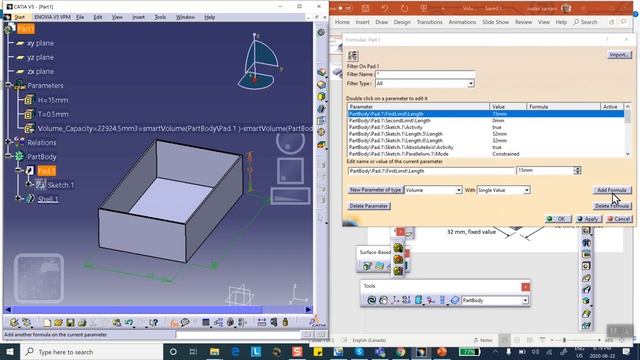Select Pad.1\SecondLimit\Length parameter row
This screenshot has height=360, width=640.
[486, 121]
